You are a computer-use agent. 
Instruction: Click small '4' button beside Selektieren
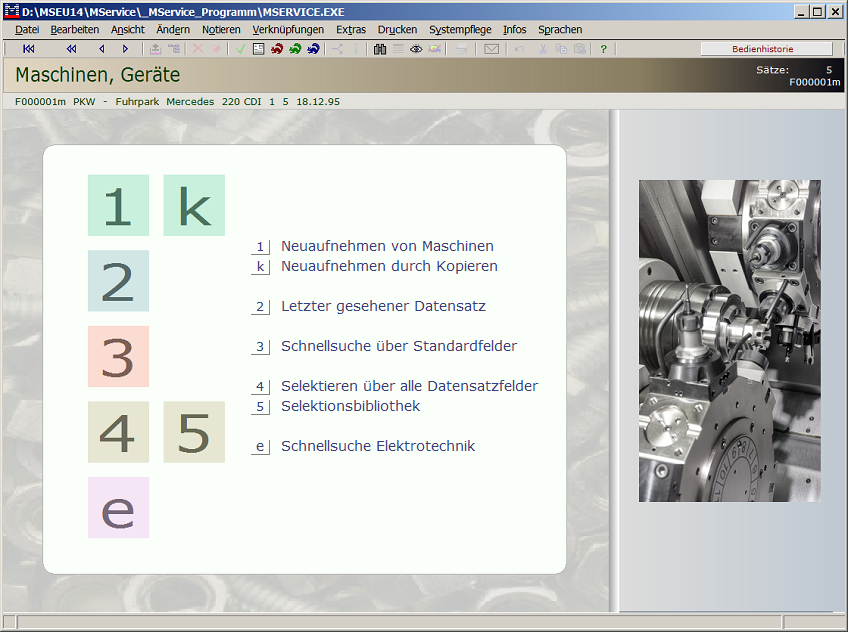[260, 386]
